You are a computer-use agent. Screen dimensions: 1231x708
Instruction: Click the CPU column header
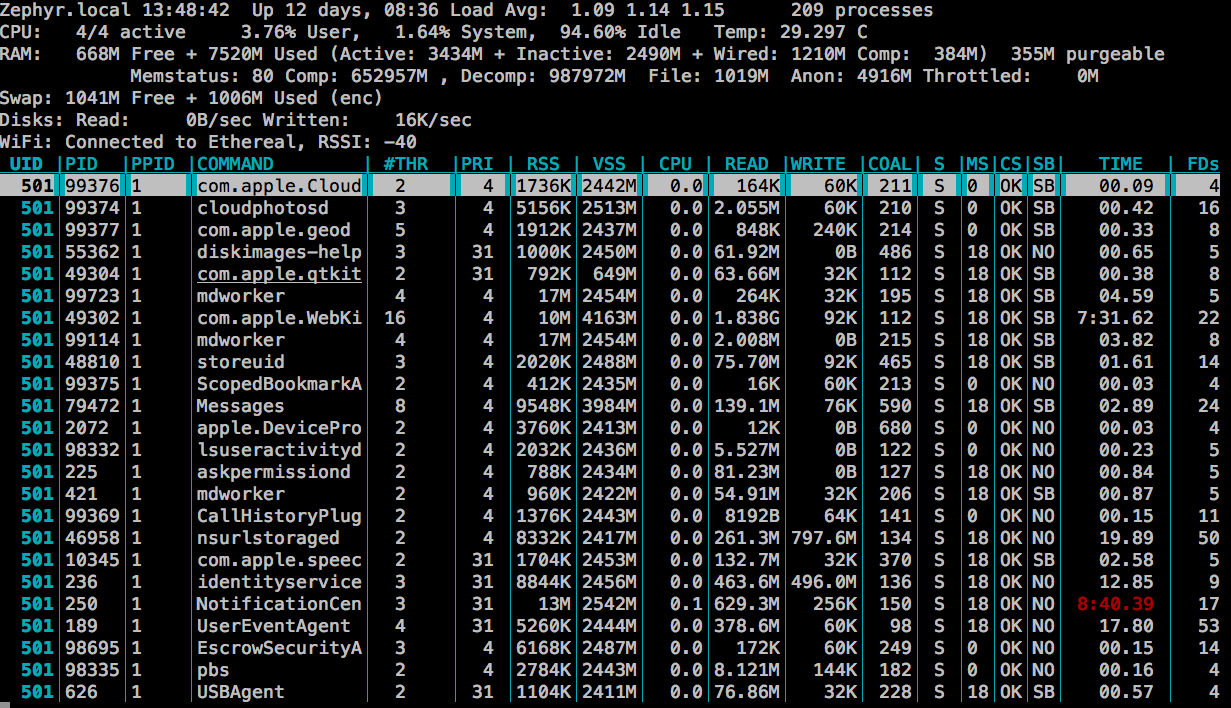pyautogui.click(x=675, y=164)
